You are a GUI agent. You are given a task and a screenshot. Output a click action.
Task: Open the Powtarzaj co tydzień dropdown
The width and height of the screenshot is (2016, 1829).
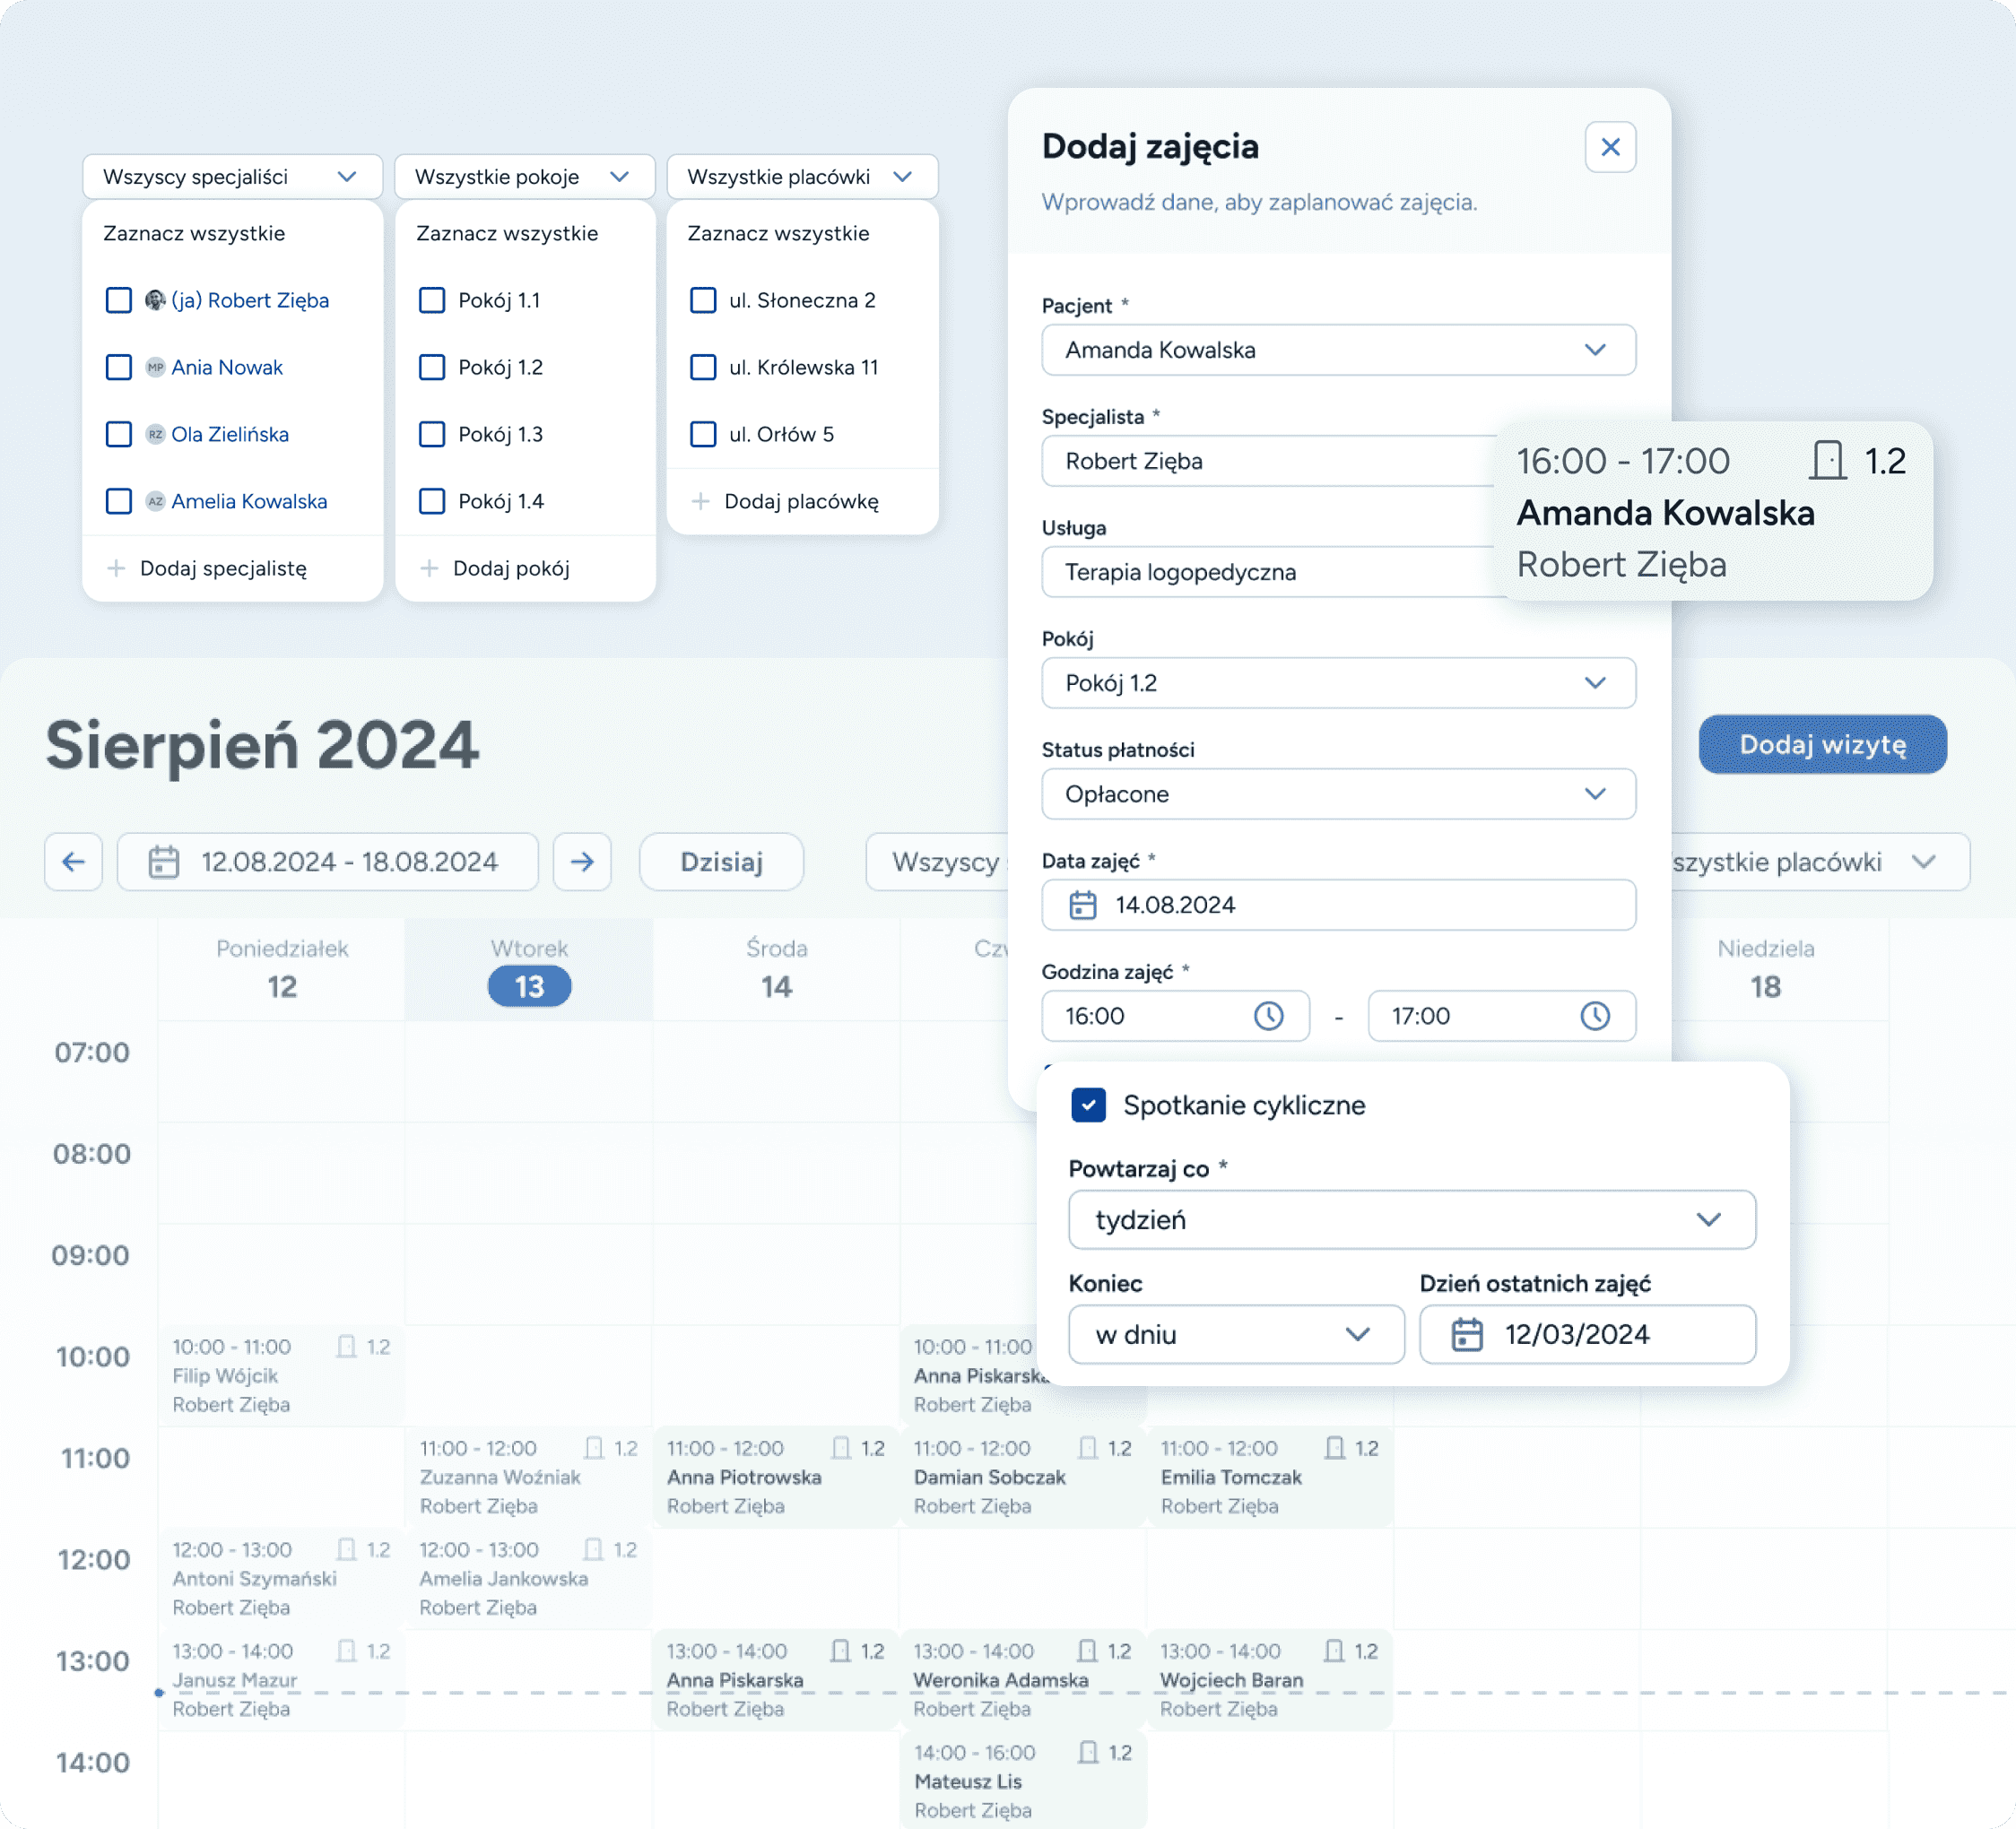[x=1411, y=1220]
